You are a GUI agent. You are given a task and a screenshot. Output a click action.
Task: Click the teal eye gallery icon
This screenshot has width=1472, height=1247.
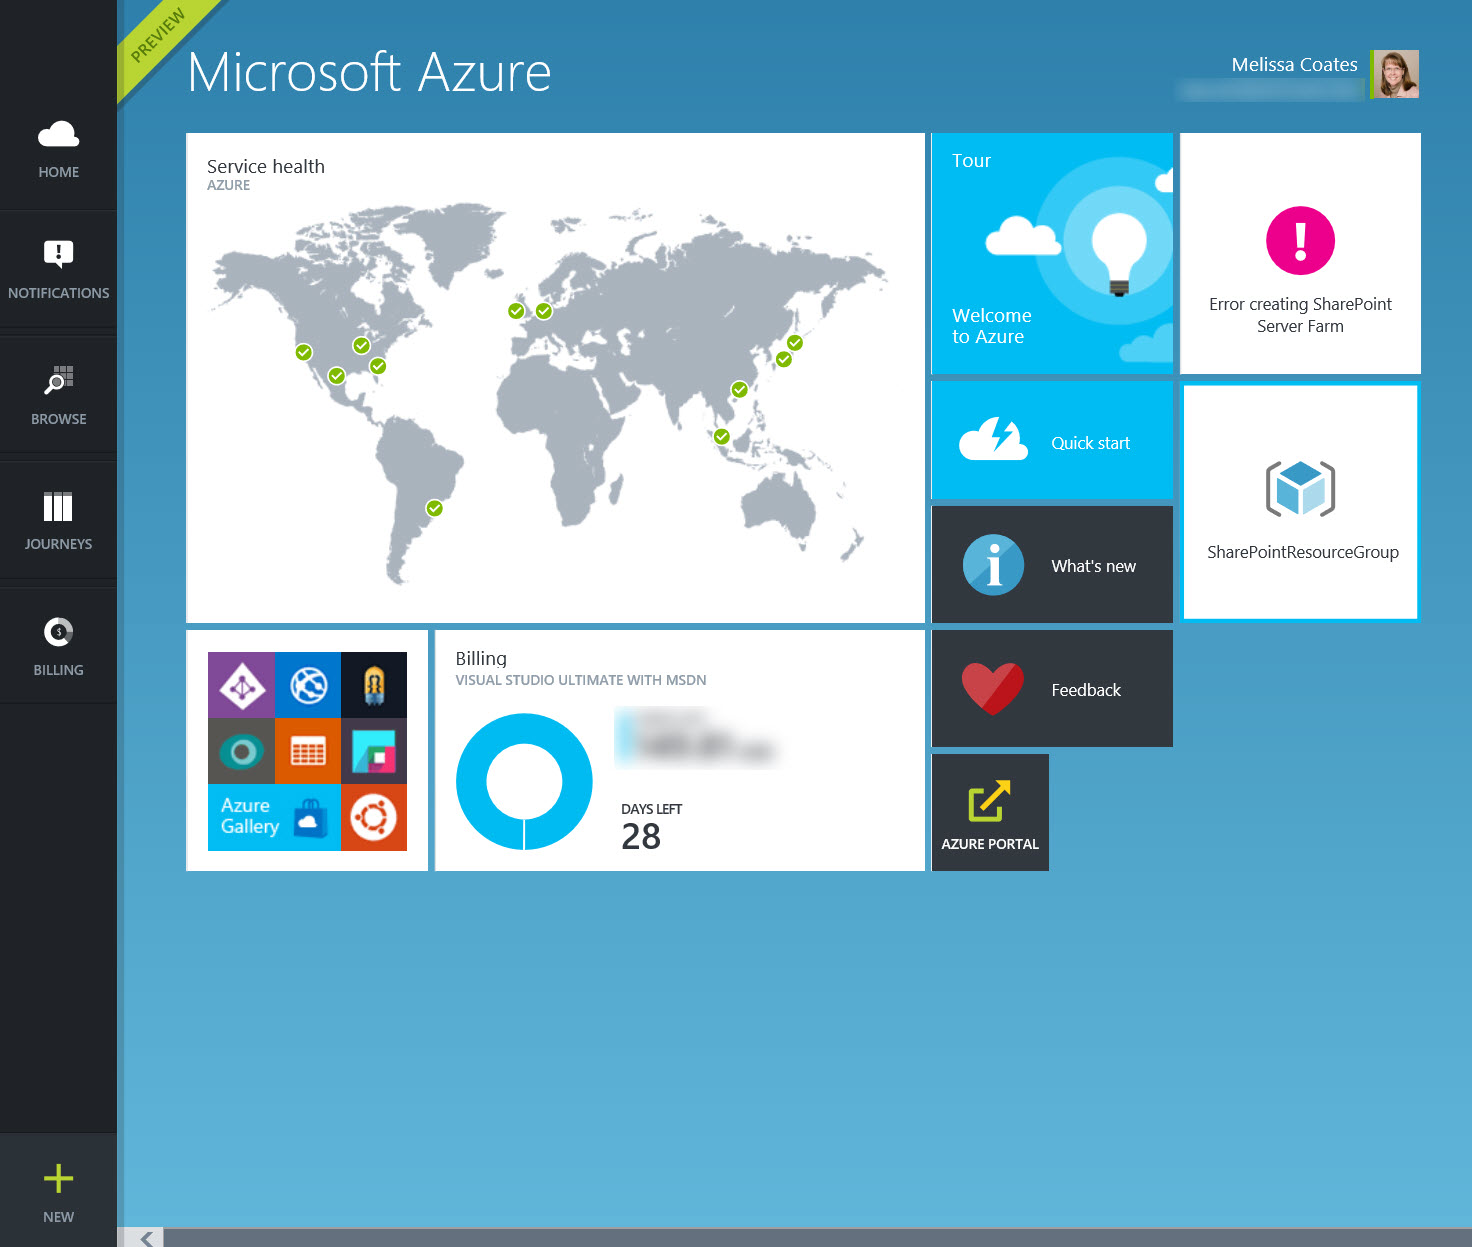[x=241, y=751]
